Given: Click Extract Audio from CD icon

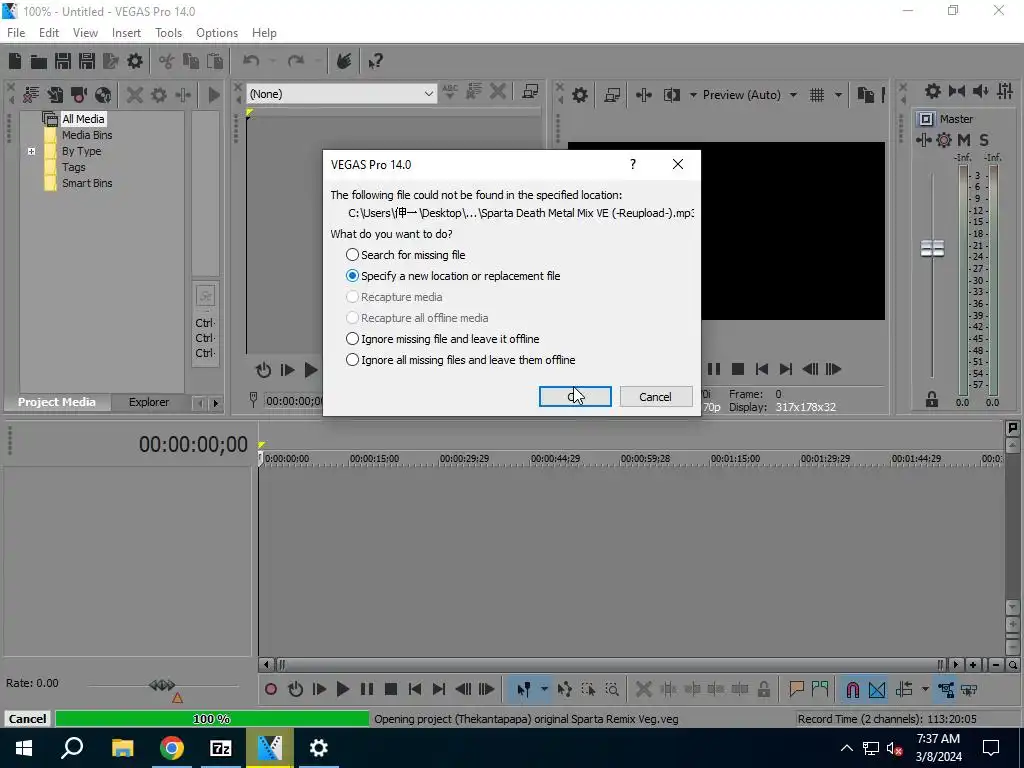Looking at the screenshot, I should pos(103,95).
